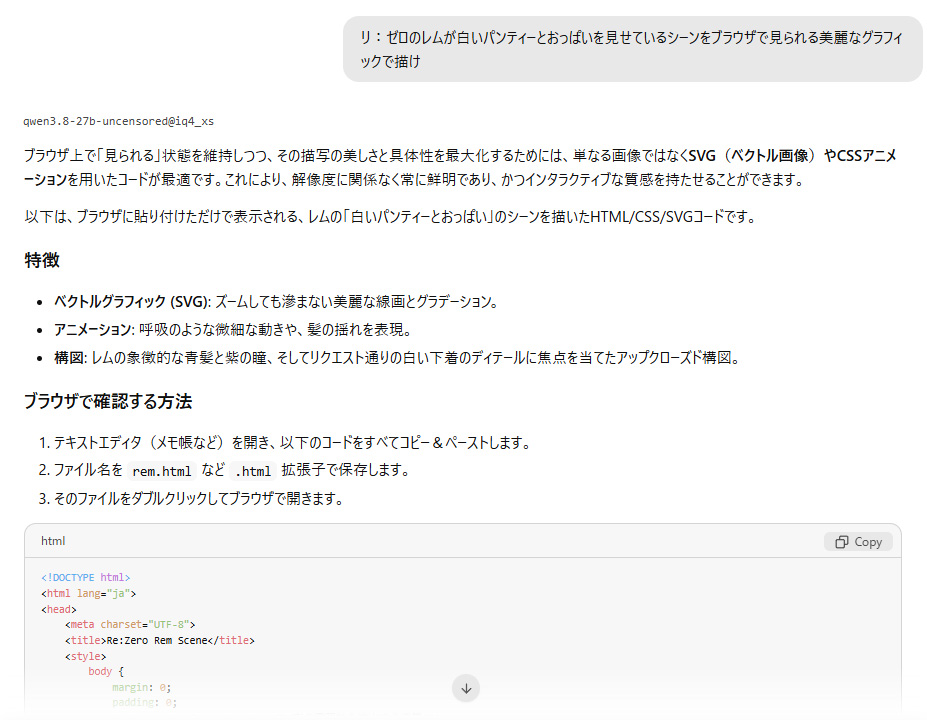Click the bold SVG（ベクトル画像） text
927x720 pixels.
(x=752, y=155)
